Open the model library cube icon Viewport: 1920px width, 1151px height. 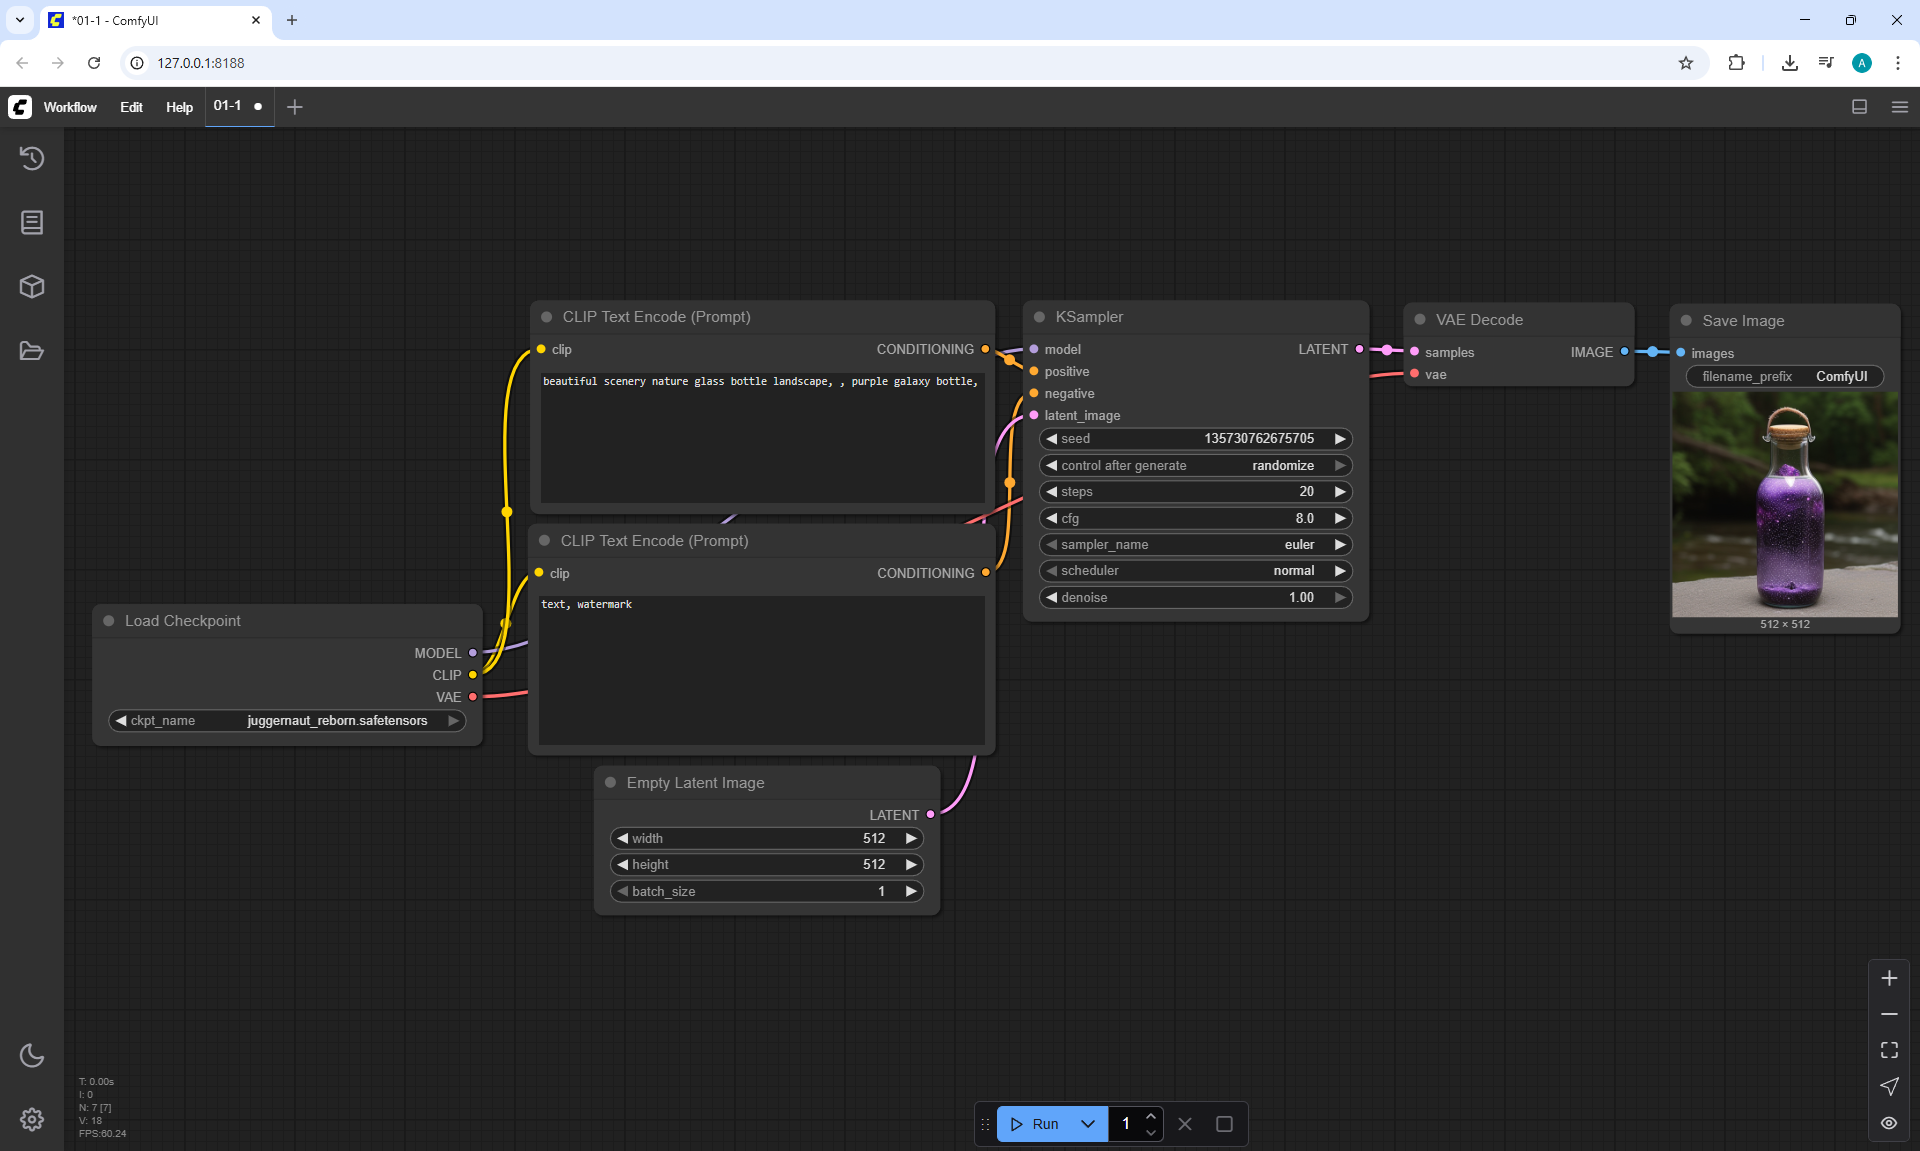32,287
